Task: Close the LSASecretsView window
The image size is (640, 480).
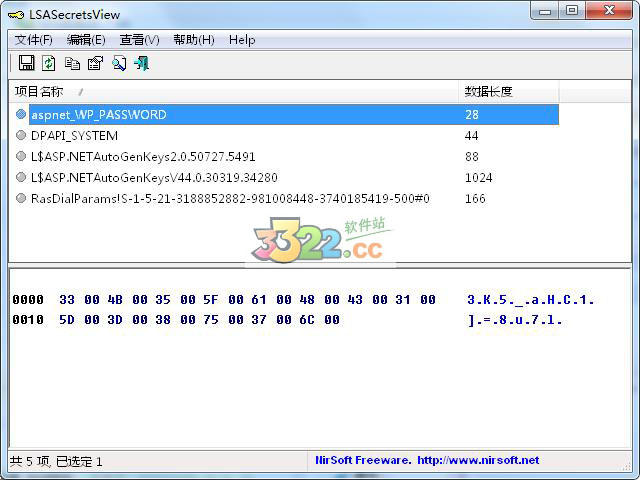Action: click(609, 11)
